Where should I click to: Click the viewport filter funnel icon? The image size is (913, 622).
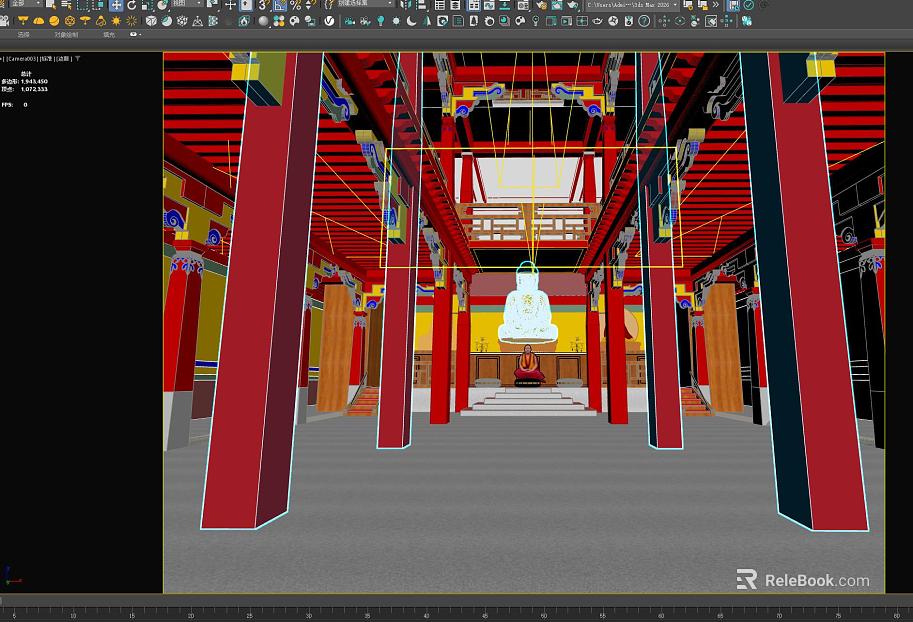(77, 59)
